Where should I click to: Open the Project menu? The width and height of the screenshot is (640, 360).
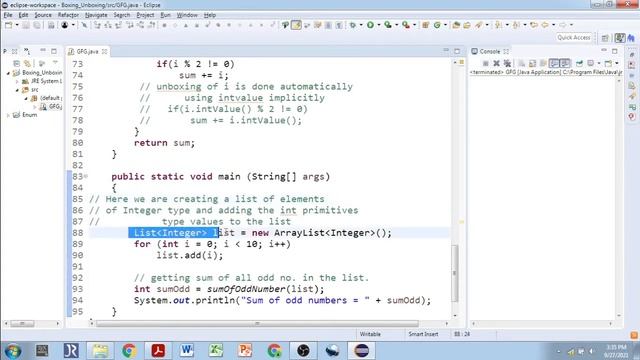[145, 15]
